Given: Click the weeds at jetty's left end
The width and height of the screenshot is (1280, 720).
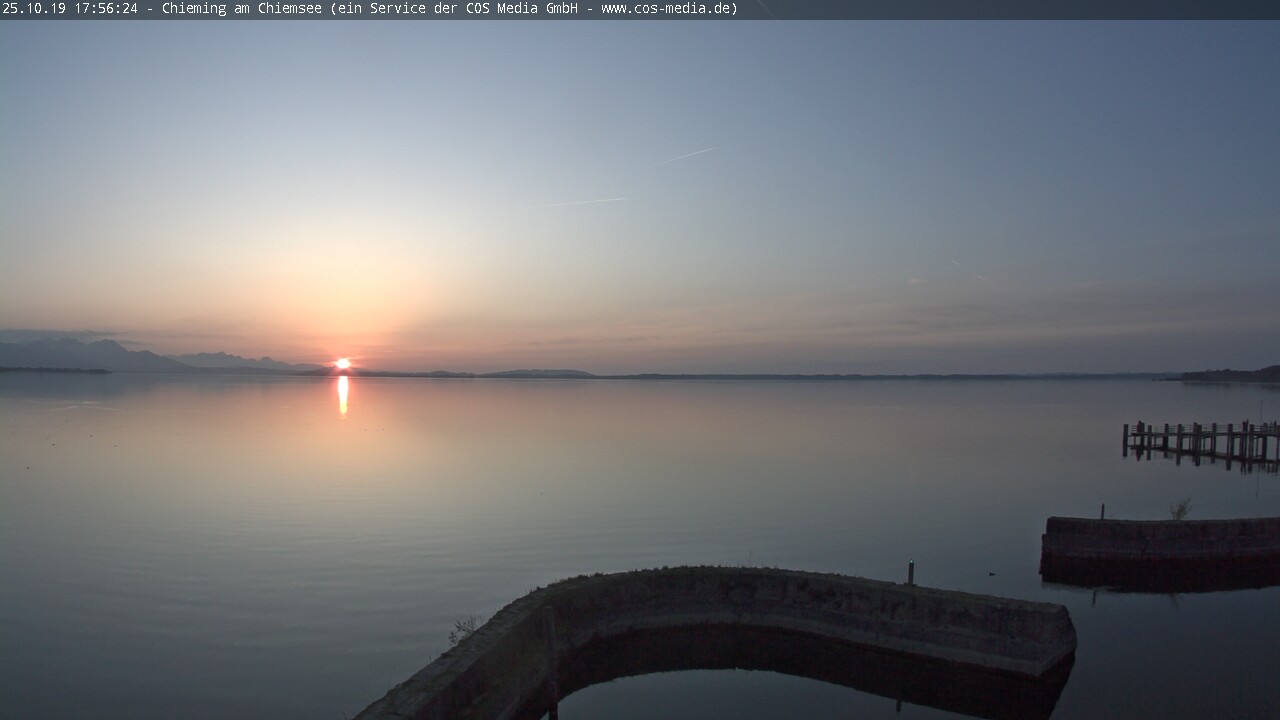Looking at the screenshot, I should point(462,630).
